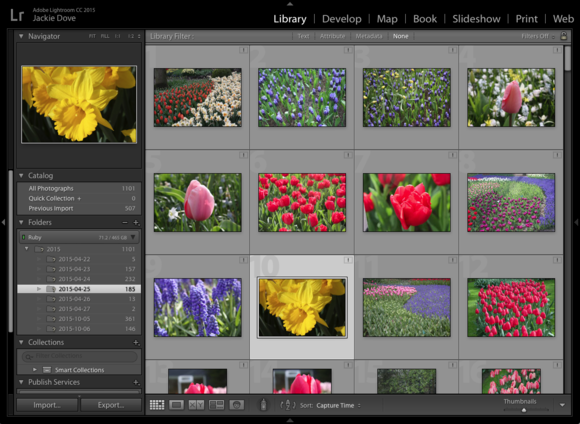Remove folder with minus icon
Image resolution: width=580 pixels, height=424 pixels.
point(125,222)
